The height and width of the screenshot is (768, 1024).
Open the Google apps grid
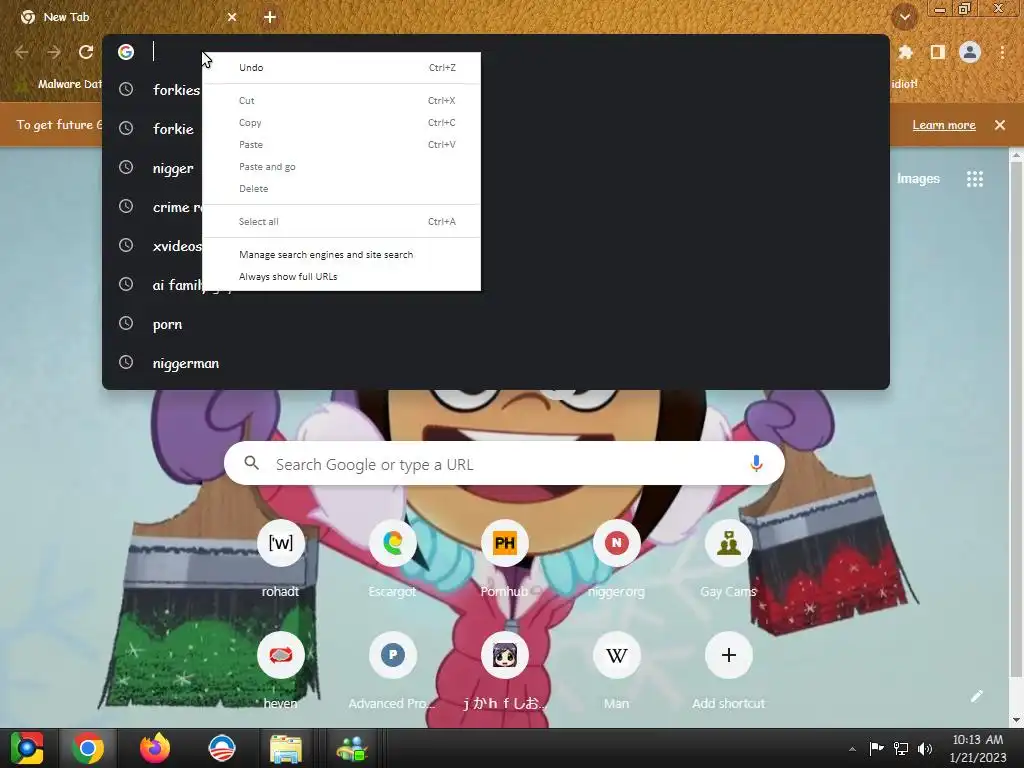(x=974, y=179)
